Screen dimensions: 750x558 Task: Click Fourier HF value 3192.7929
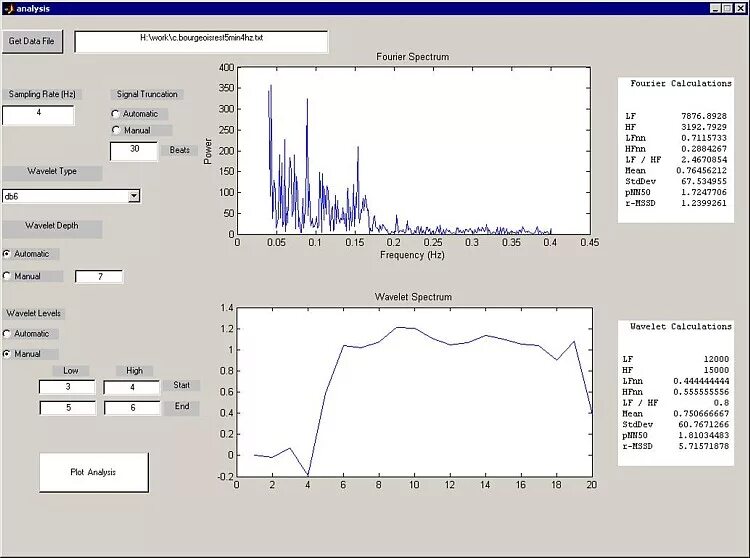tap(704, 127)
